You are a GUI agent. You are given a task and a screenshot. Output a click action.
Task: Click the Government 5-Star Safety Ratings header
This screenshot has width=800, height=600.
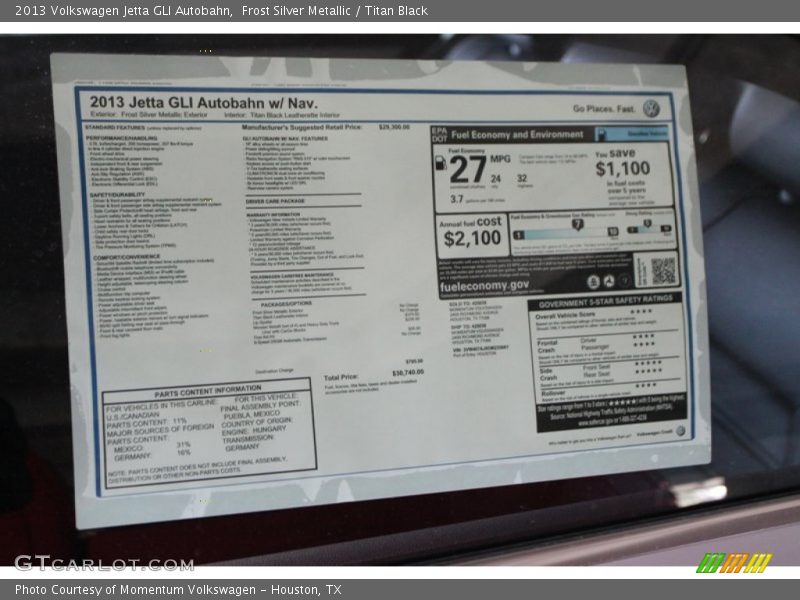coord(605,303)
